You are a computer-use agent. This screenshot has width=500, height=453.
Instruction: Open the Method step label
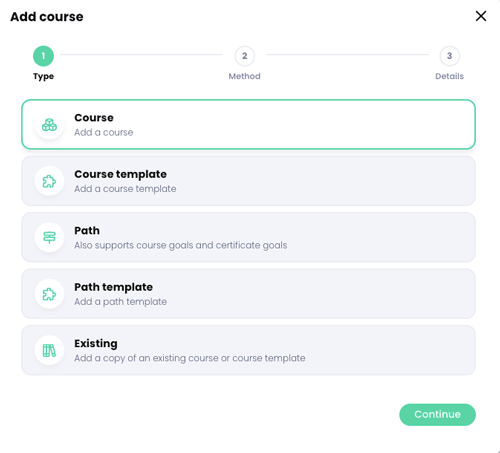[x=244, y=76]
